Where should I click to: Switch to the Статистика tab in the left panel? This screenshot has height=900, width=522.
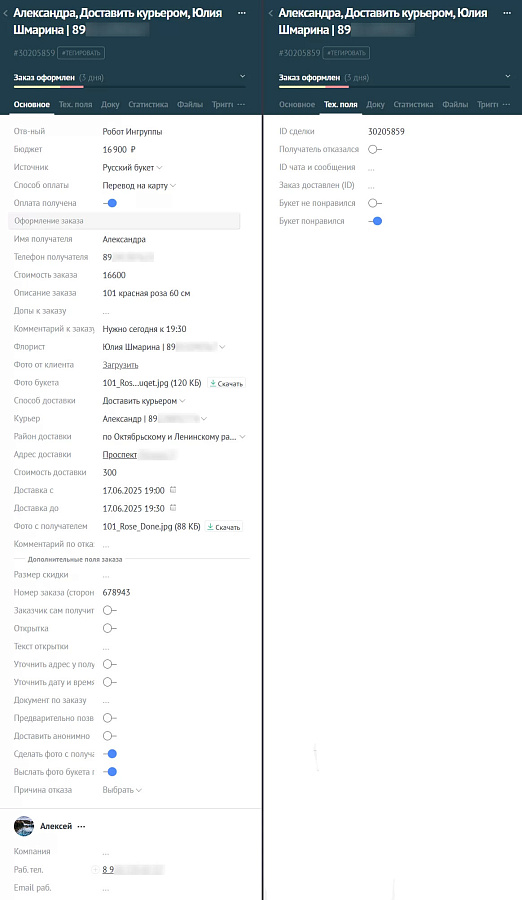148,104
